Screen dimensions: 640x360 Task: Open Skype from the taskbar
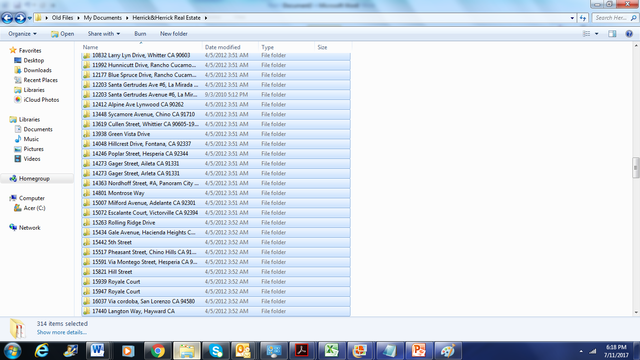[216, 351]
